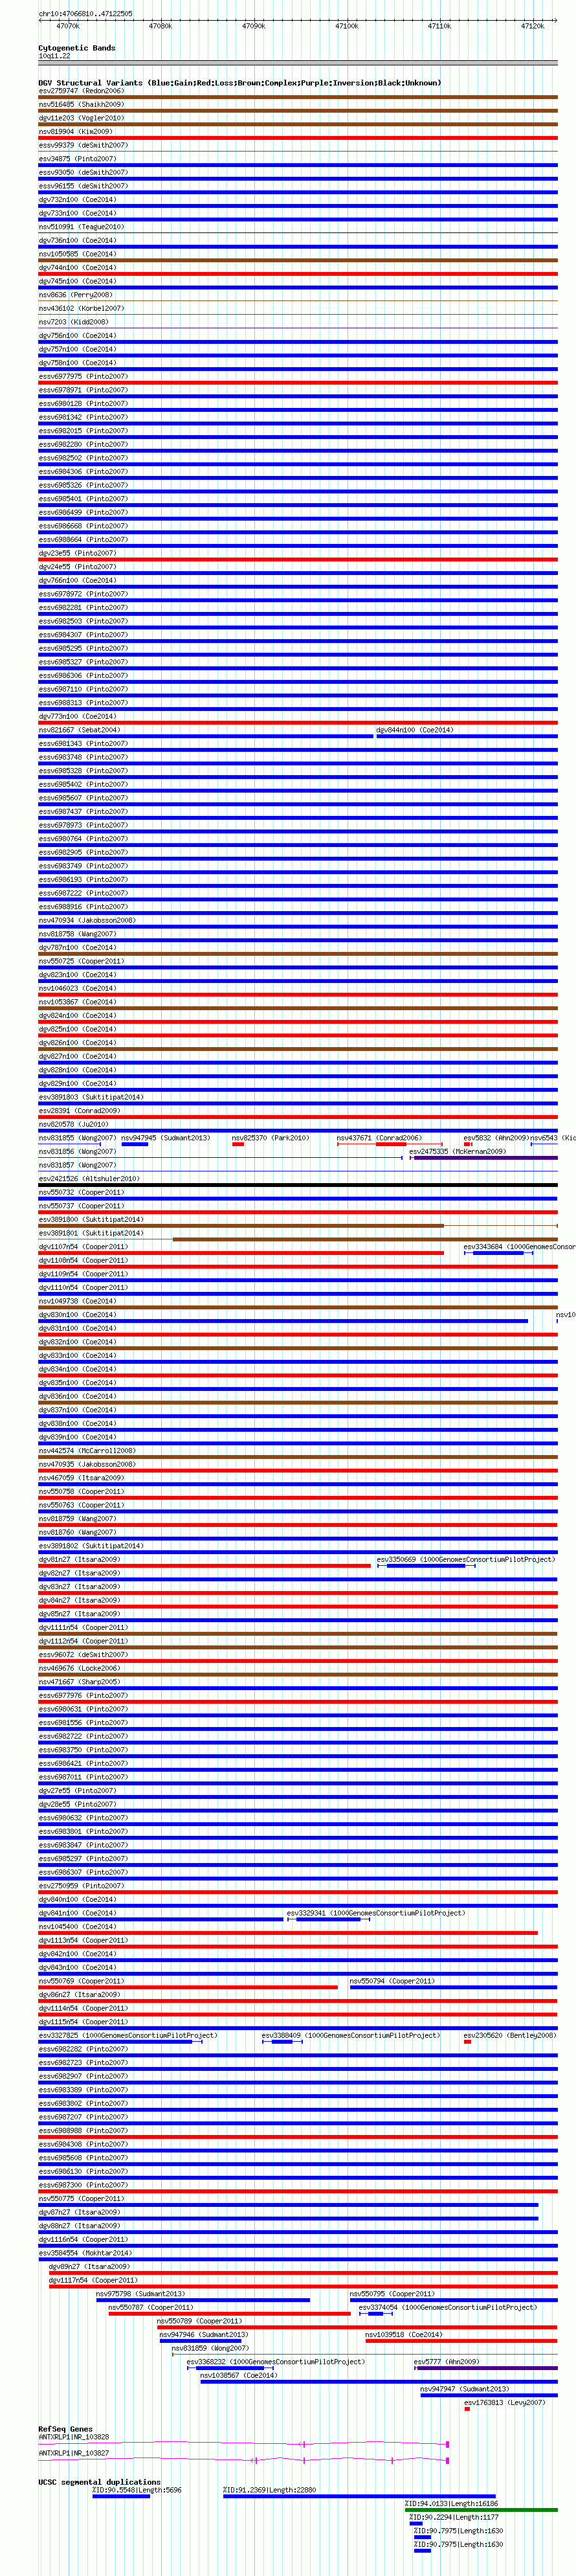Select the UCSC segmental duplications track title
Screen dimensions: 576x2576
[99, 2481]
